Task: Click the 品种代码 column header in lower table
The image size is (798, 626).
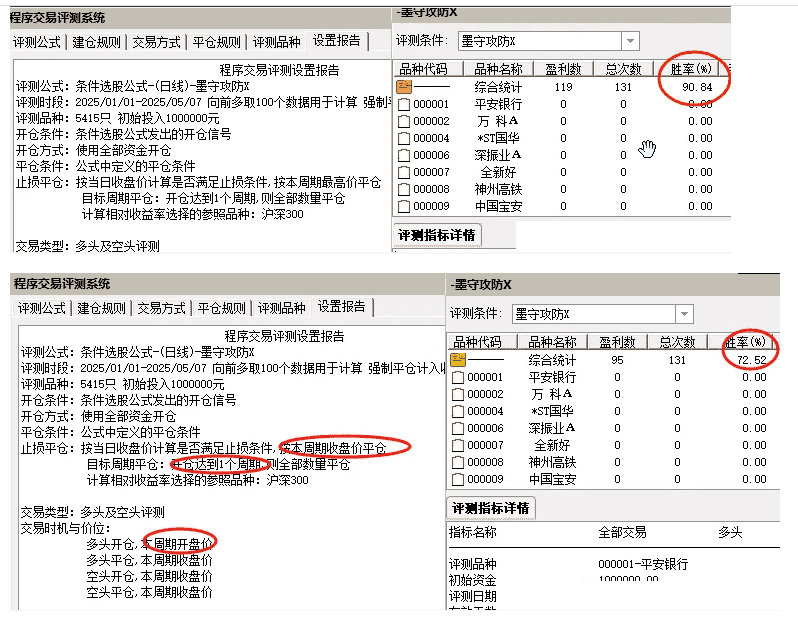Action: point(478,342)
